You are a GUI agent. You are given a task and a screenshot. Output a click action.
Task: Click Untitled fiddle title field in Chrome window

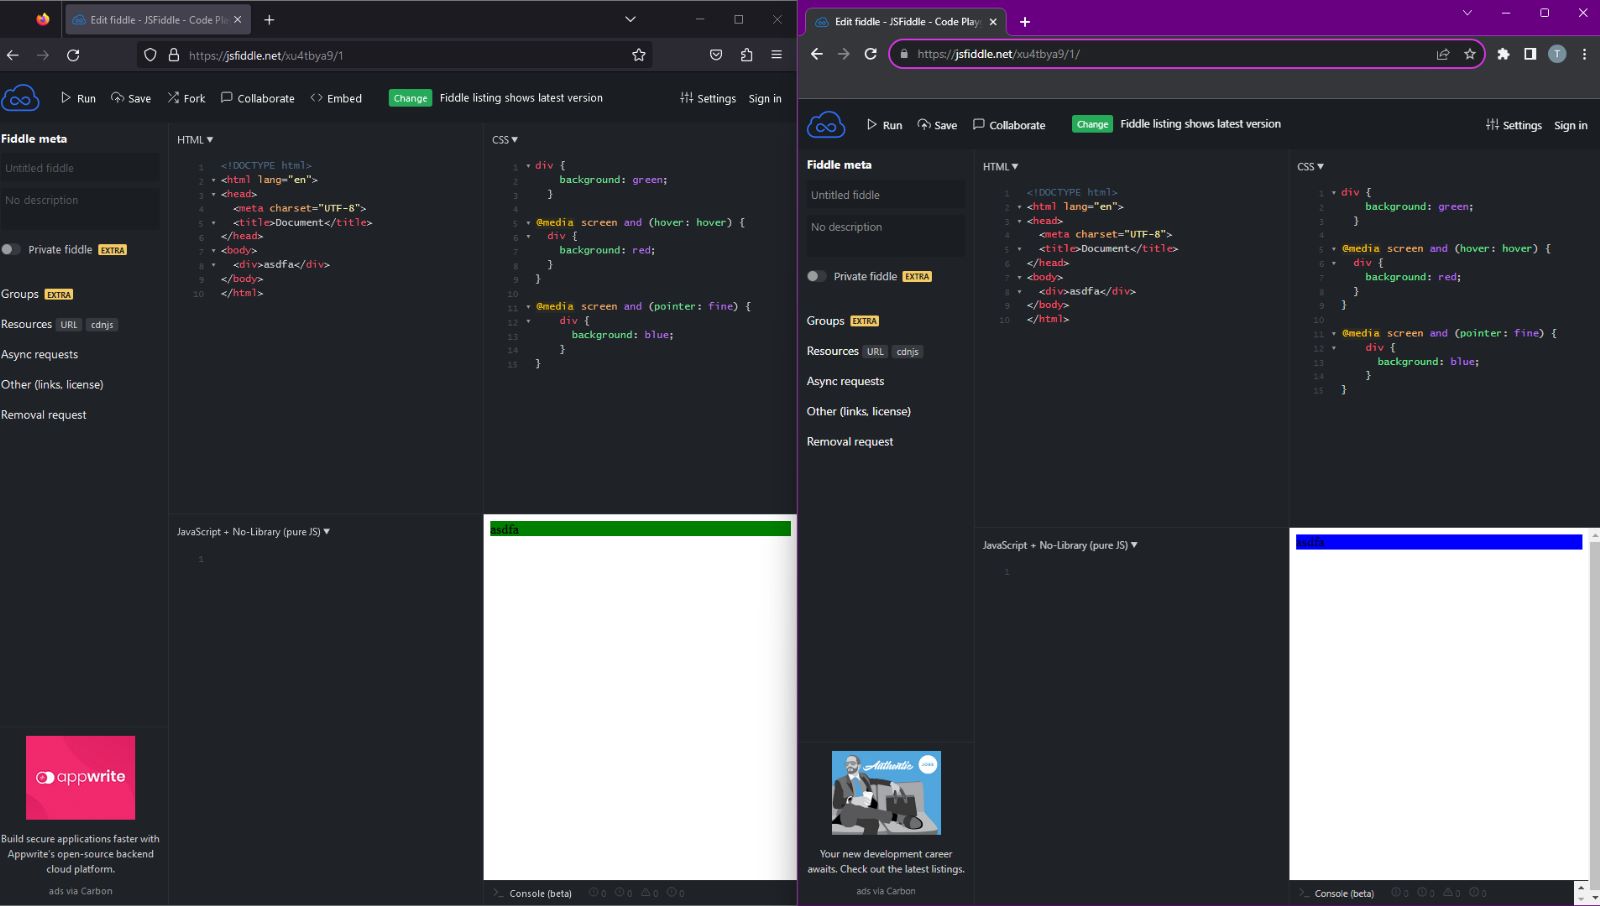(x=886, y=195)
